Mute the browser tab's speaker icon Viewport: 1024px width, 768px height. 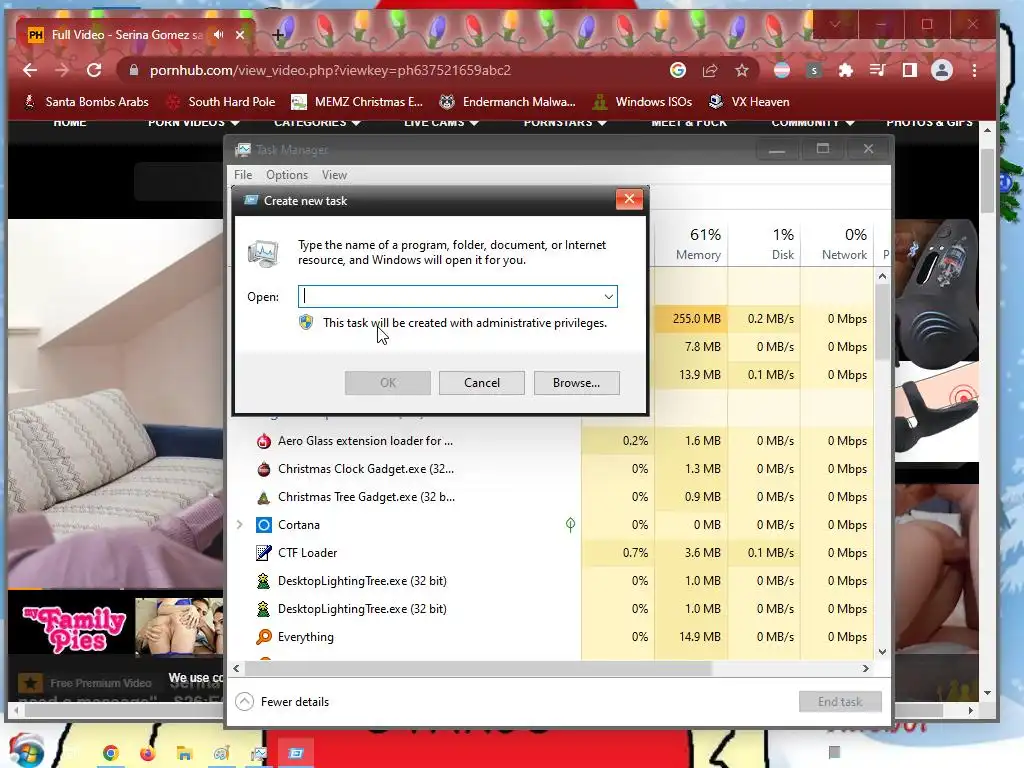coord(218,35)
